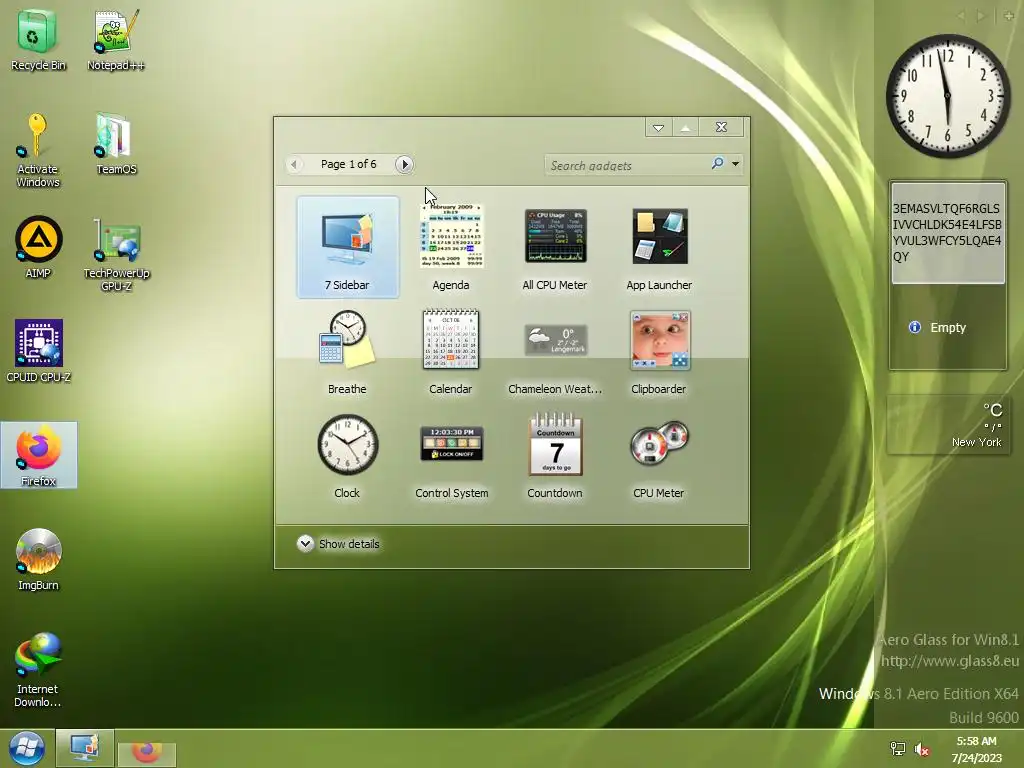Select the Activate Windows shortcut
Screen dimensions: 1024x768
pyautogui.click(x=38, y=150)
